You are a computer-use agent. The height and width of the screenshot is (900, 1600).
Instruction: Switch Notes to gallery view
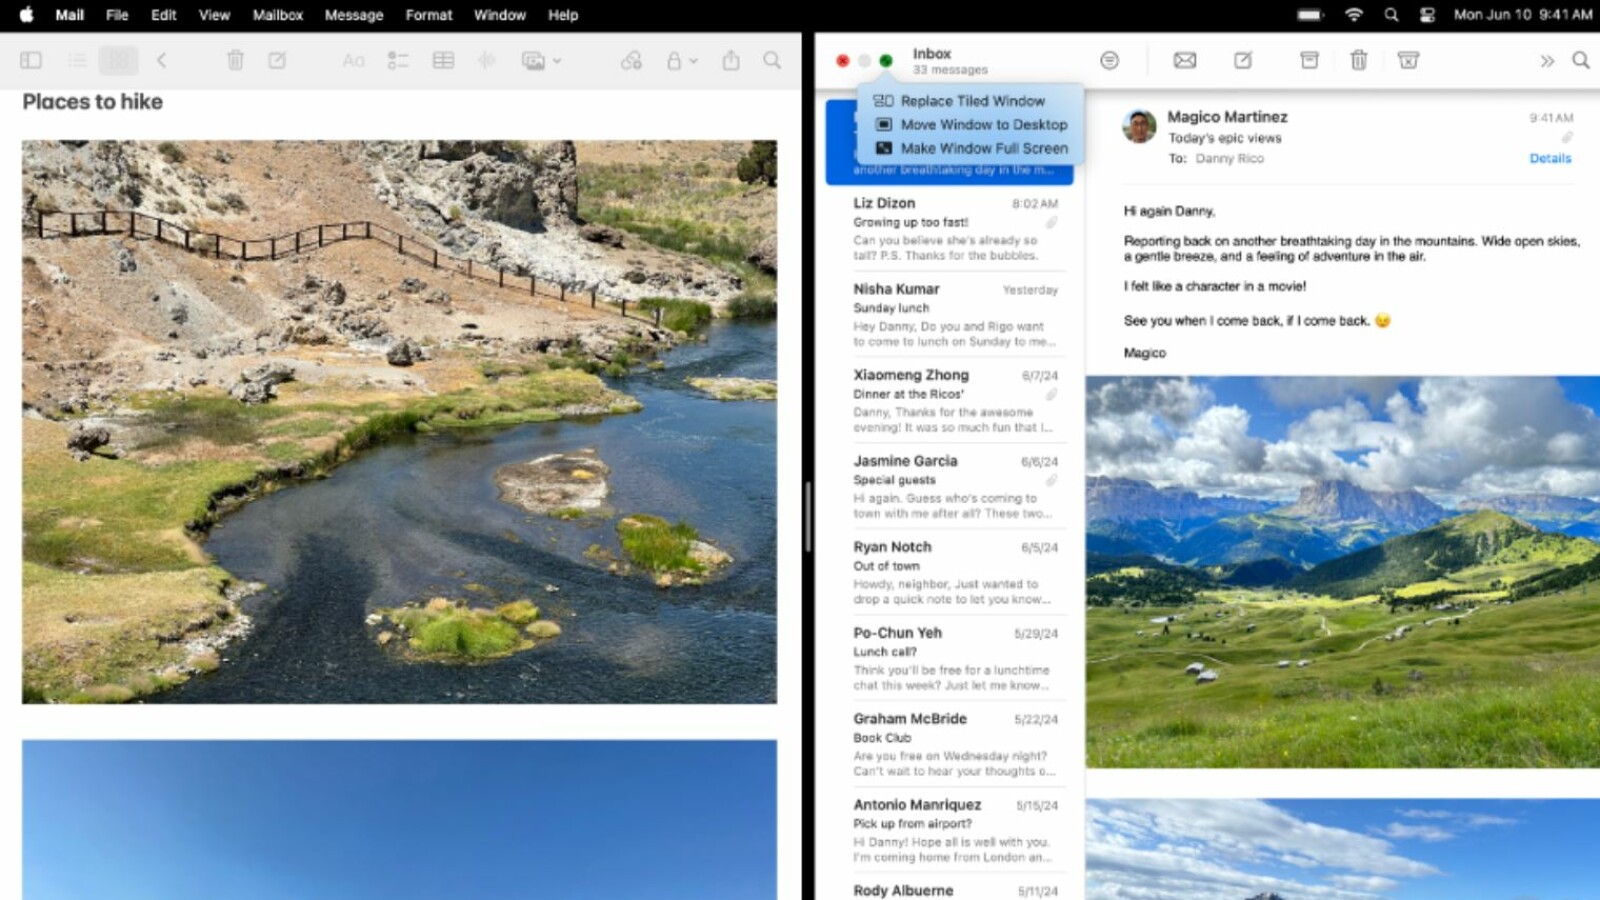pos(118,60)
